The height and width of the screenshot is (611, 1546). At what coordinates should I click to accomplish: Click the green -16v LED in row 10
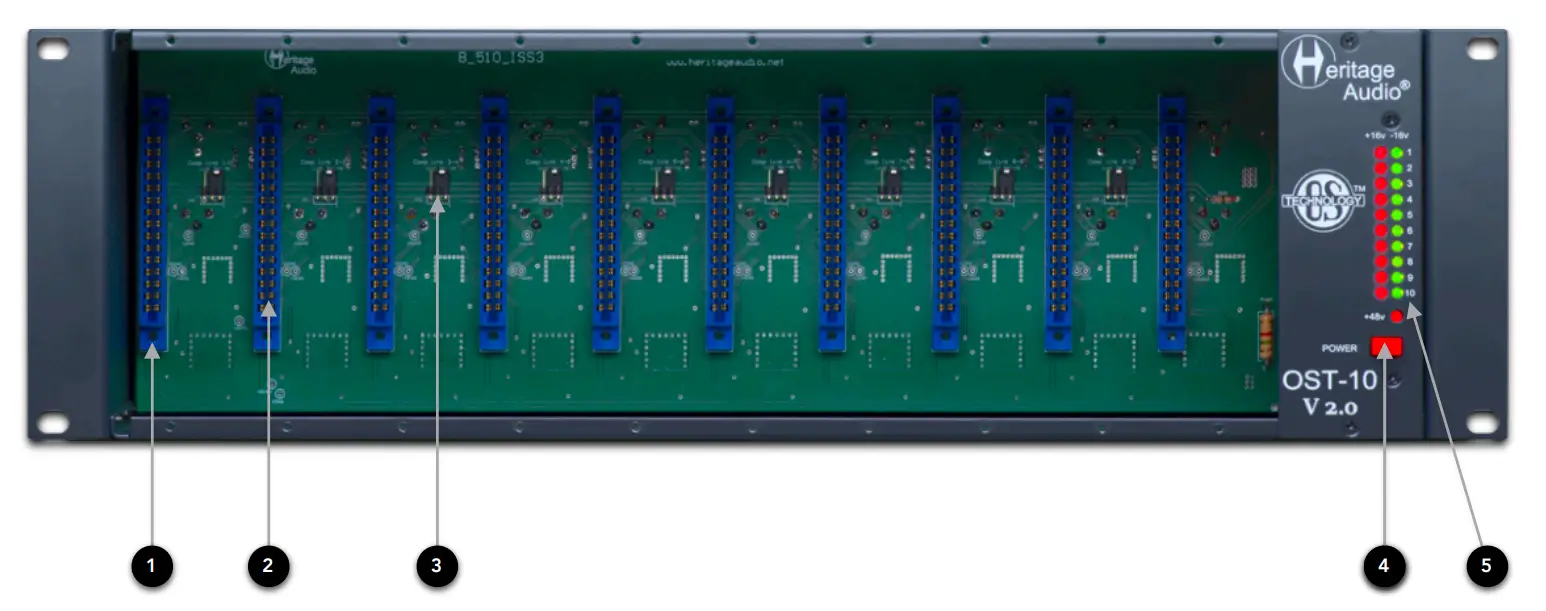(x=1397, y=293)
